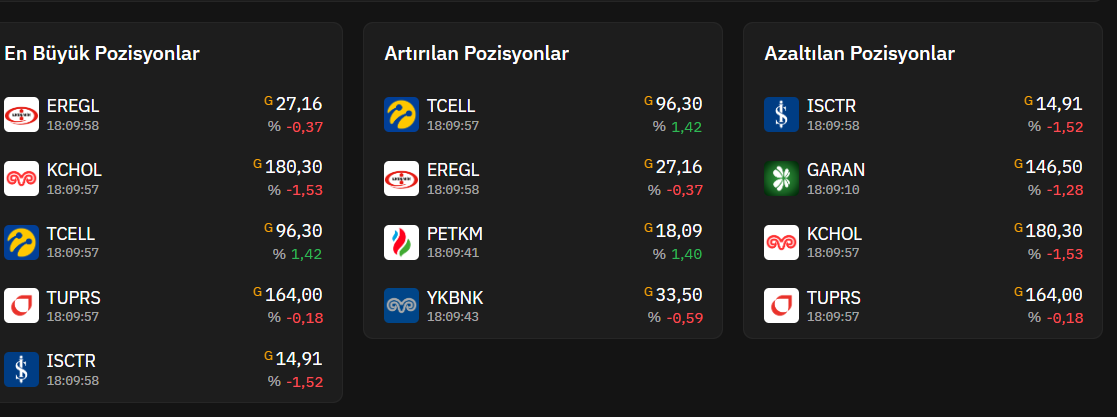This screenshot has width=1117, height=417.
Task: Click the Azaltılan Pozisyonlar heading
Action: (859, 53)
